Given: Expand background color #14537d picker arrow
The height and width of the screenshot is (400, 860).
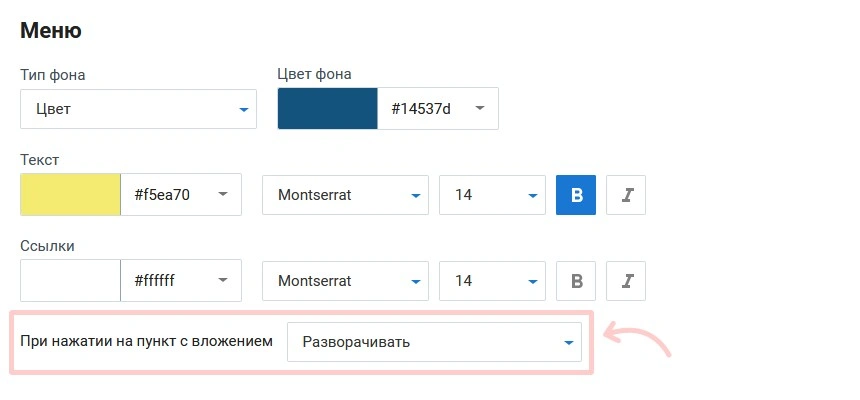Looking at the screenshot, I should point(480,109).
